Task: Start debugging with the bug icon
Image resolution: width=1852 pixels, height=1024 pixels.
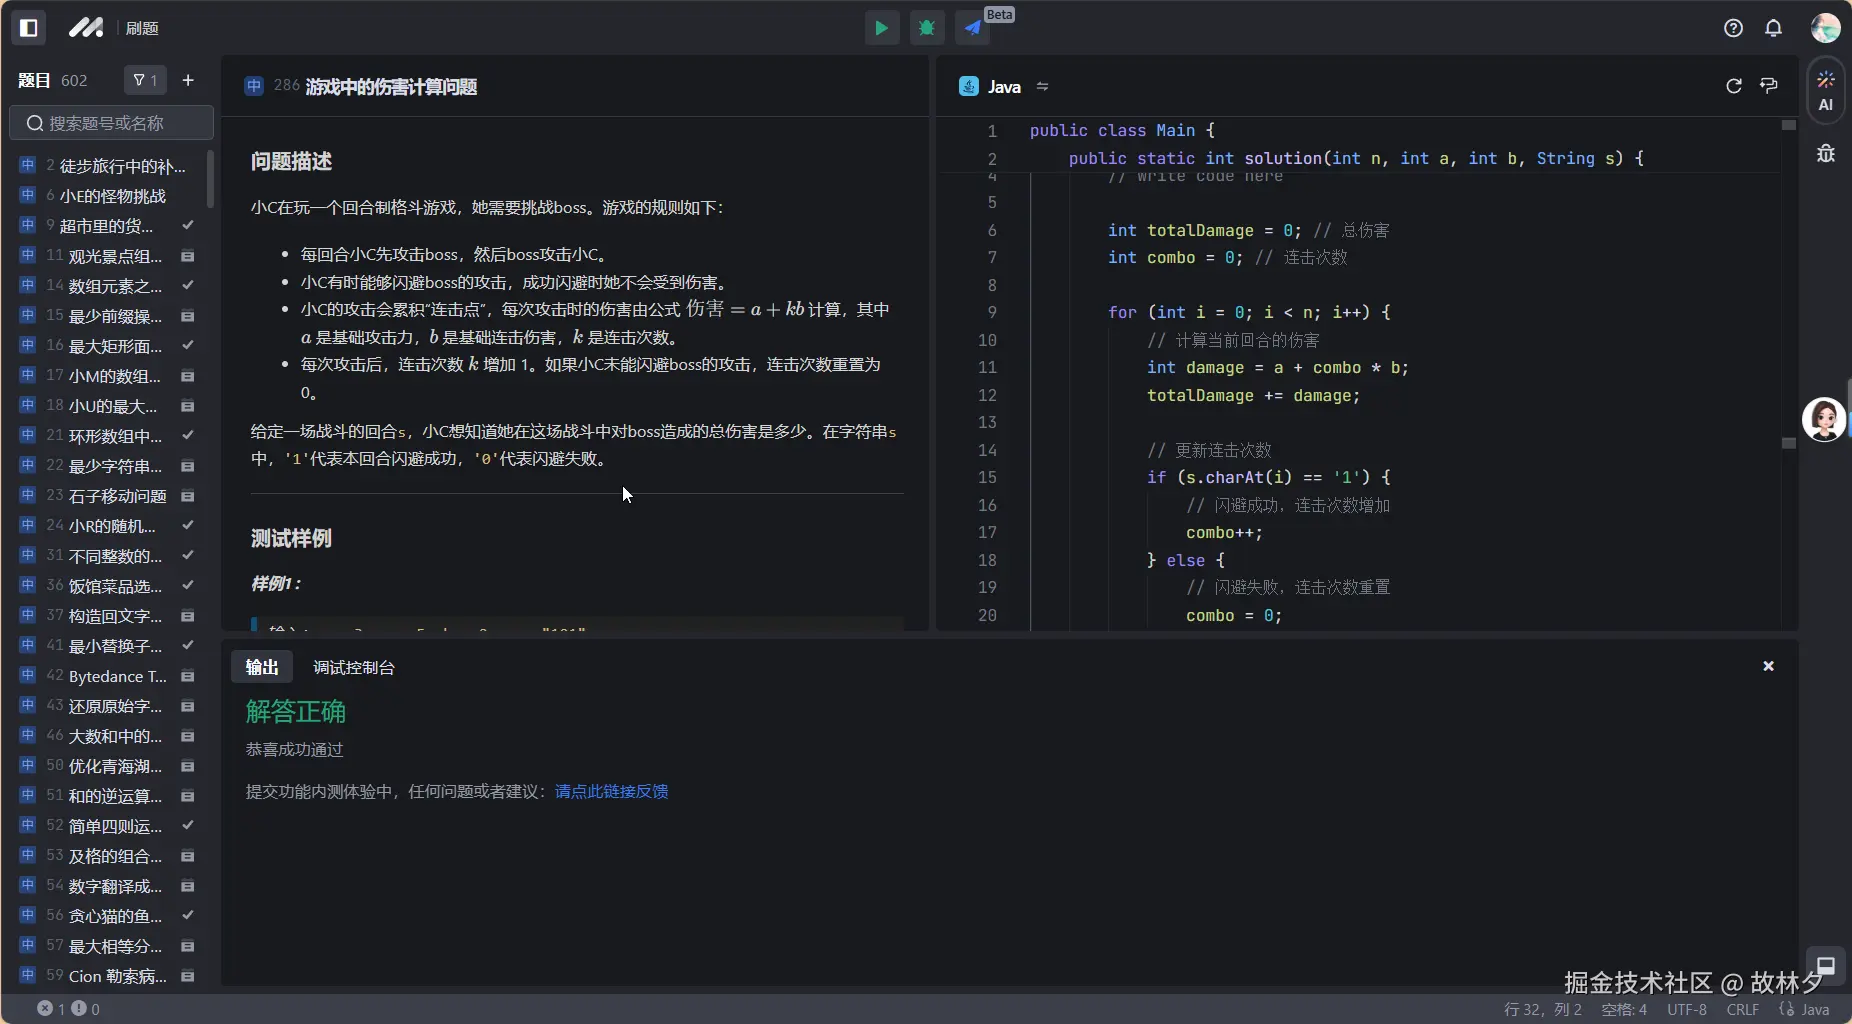Action: [x=928, y=27]
